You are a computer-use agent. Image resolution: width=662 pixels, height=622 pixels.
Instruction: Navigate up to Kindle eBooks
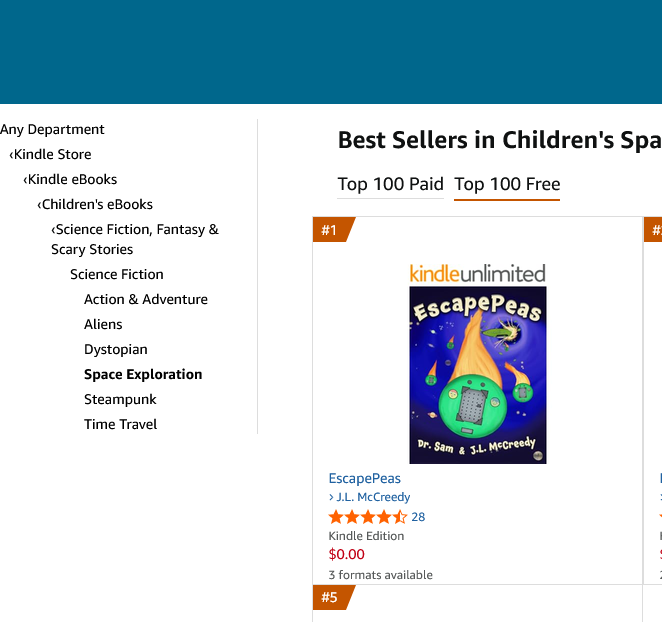70,179
